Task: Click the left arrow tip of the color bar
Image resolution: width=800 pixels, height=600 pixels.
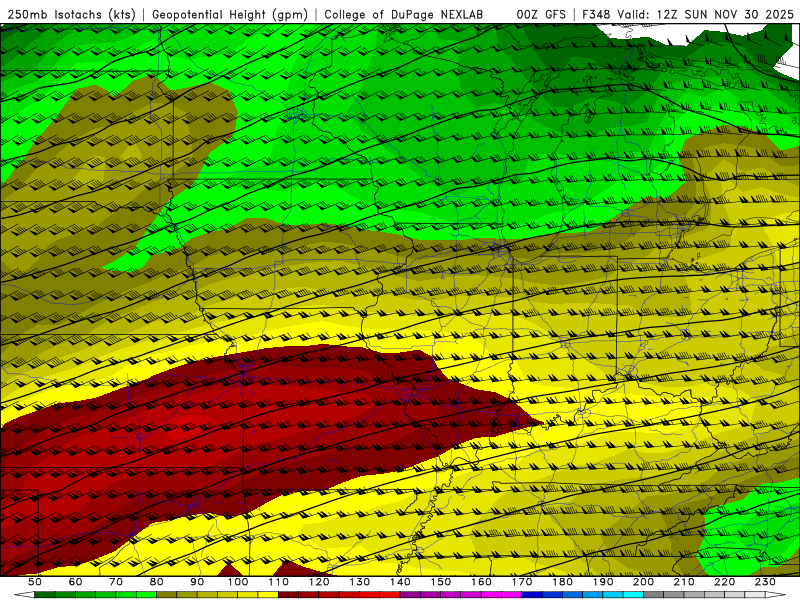Action: (x=19, y=594)
